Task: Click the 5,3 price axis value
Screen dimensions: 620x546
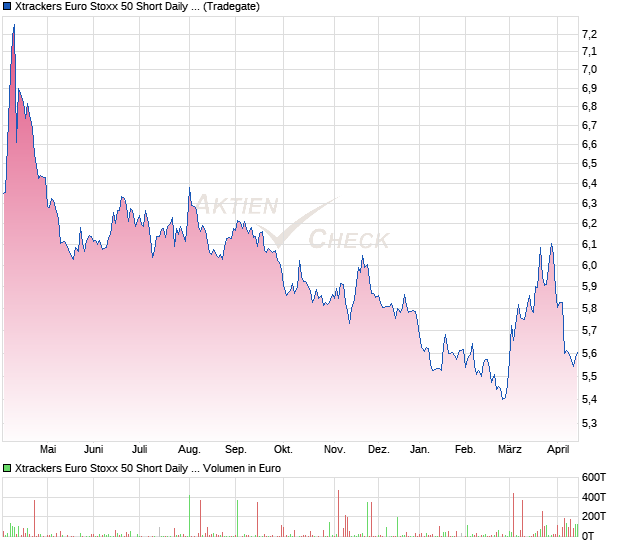Action: point(590,423)
